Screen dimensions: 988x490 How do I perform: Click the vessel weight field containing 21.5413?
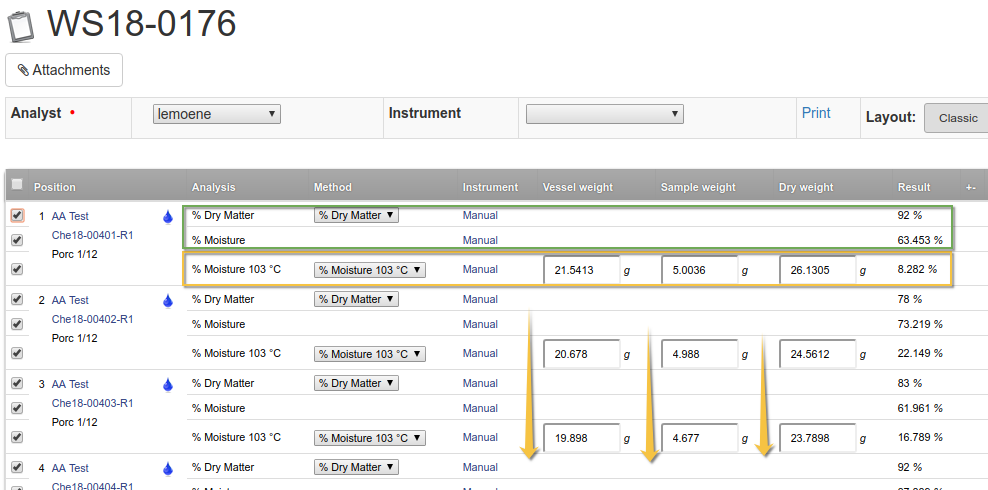pyautogui.click(x=581, y=270)
